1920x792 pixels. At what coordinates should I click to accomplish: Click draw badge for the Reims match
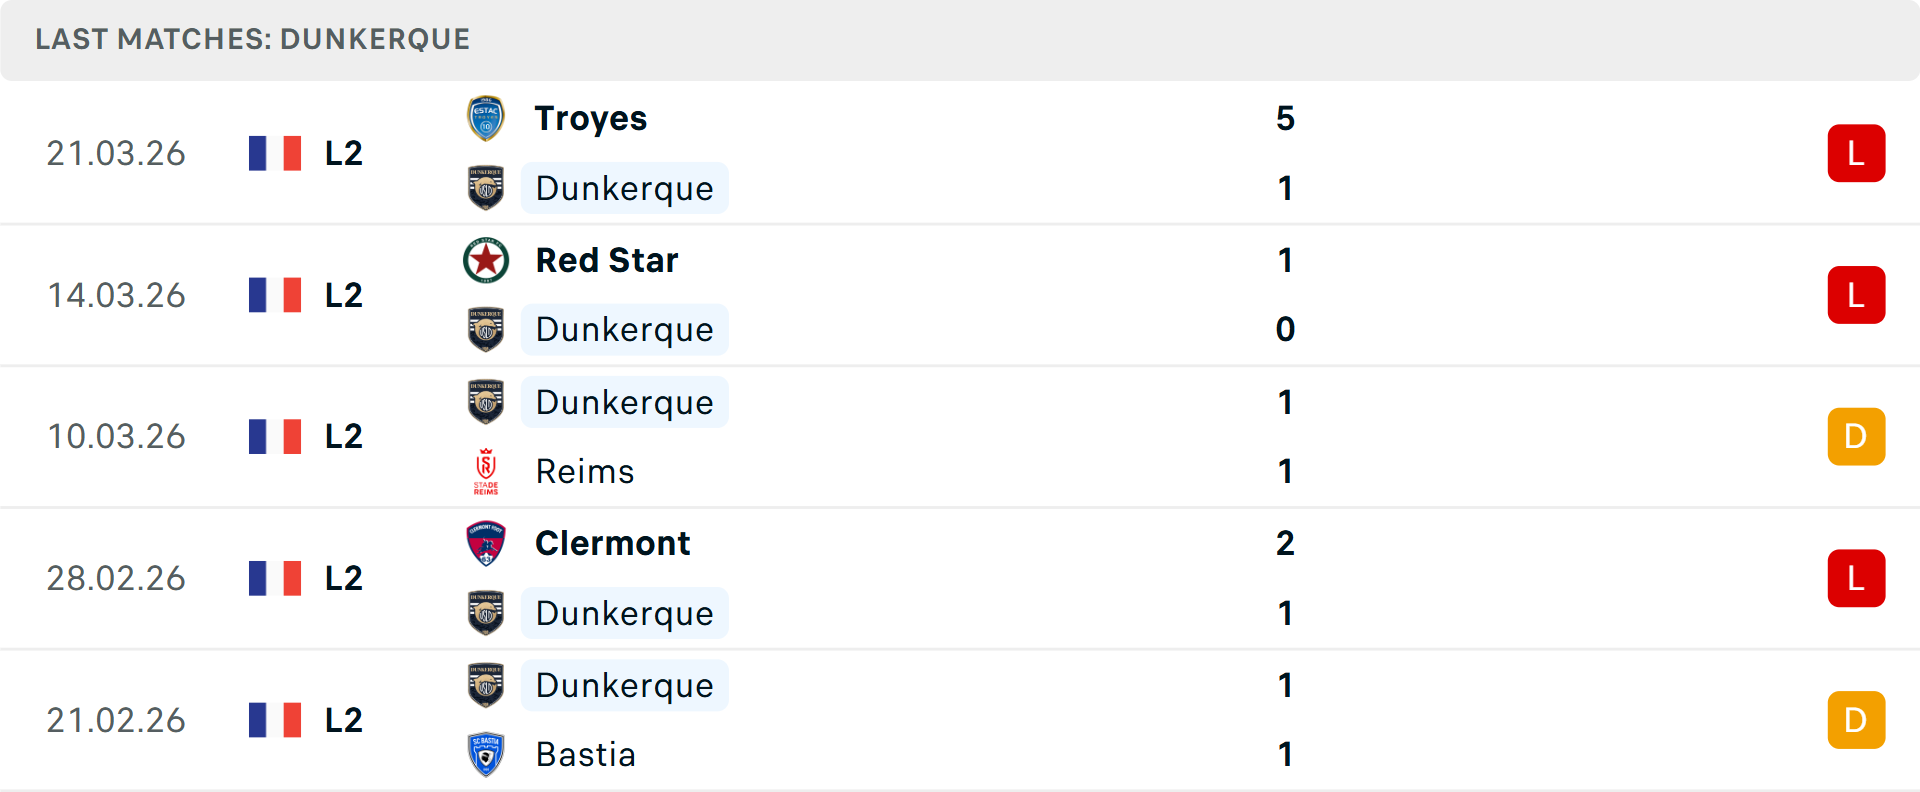[1855, 437]
